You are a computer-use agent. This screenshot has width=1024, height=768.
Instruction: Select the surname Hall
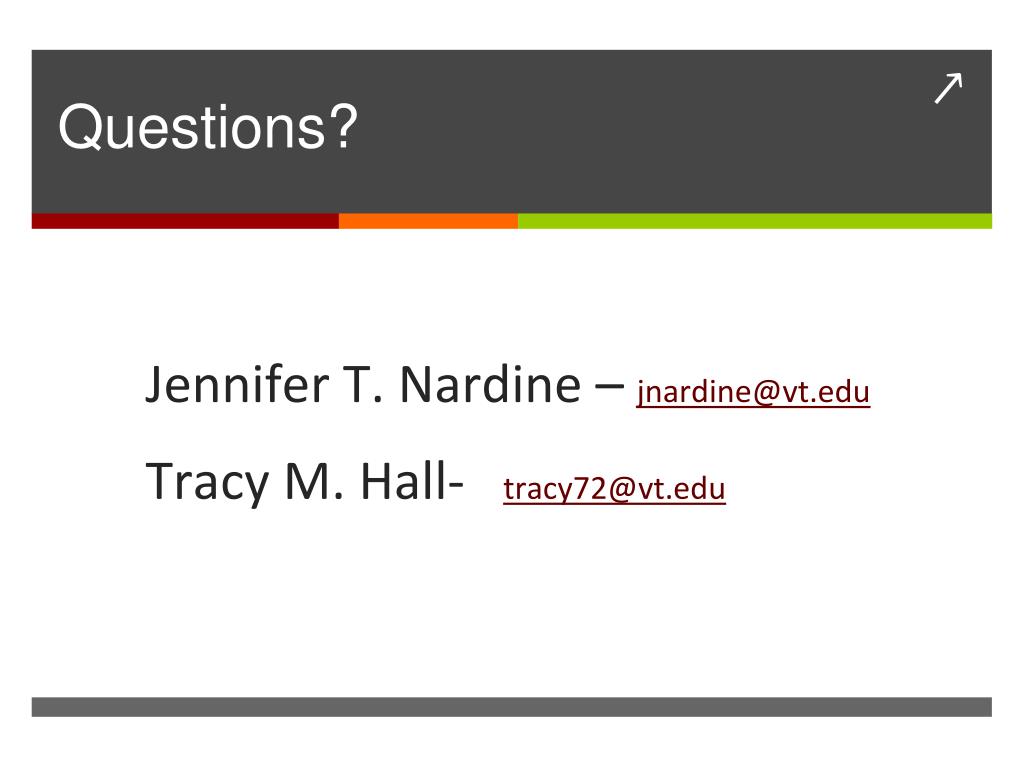click(403, 480)
